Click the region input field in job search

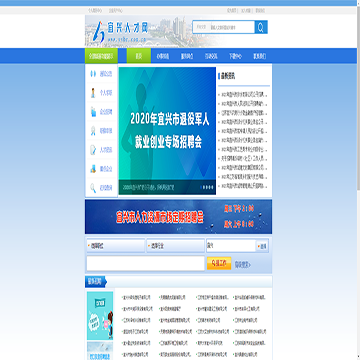pos(231,246)
